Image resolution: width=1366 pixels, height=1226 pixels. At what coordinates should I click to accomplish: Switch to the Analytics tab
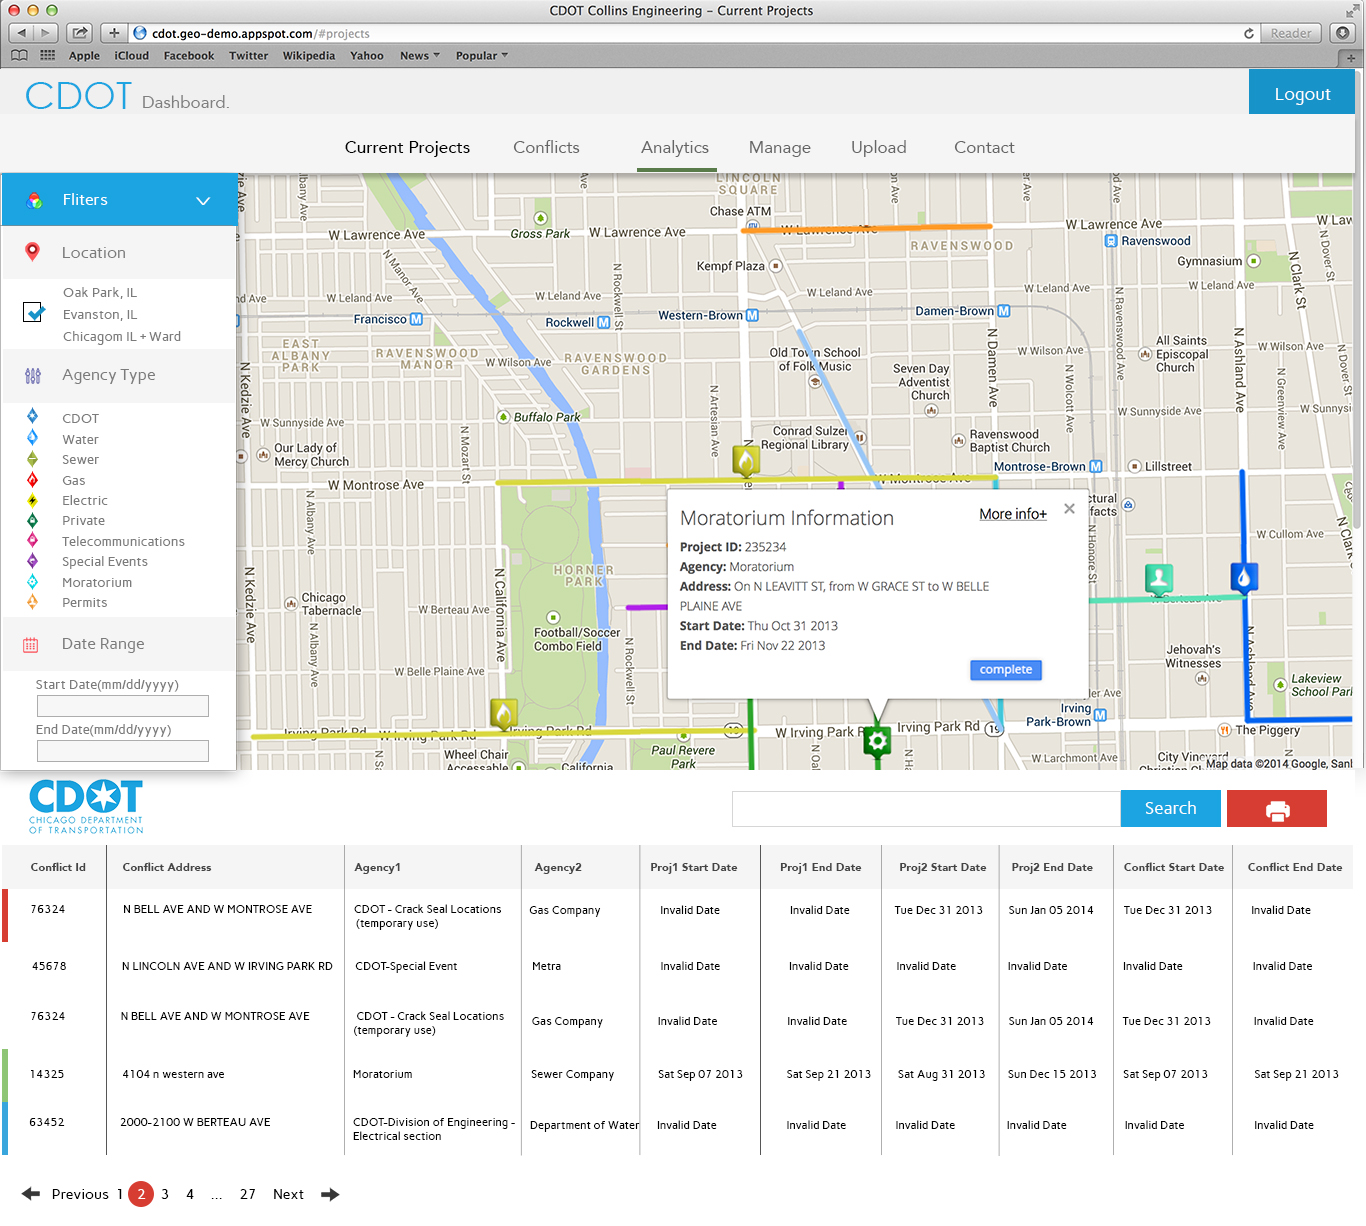tap(675, 148)
